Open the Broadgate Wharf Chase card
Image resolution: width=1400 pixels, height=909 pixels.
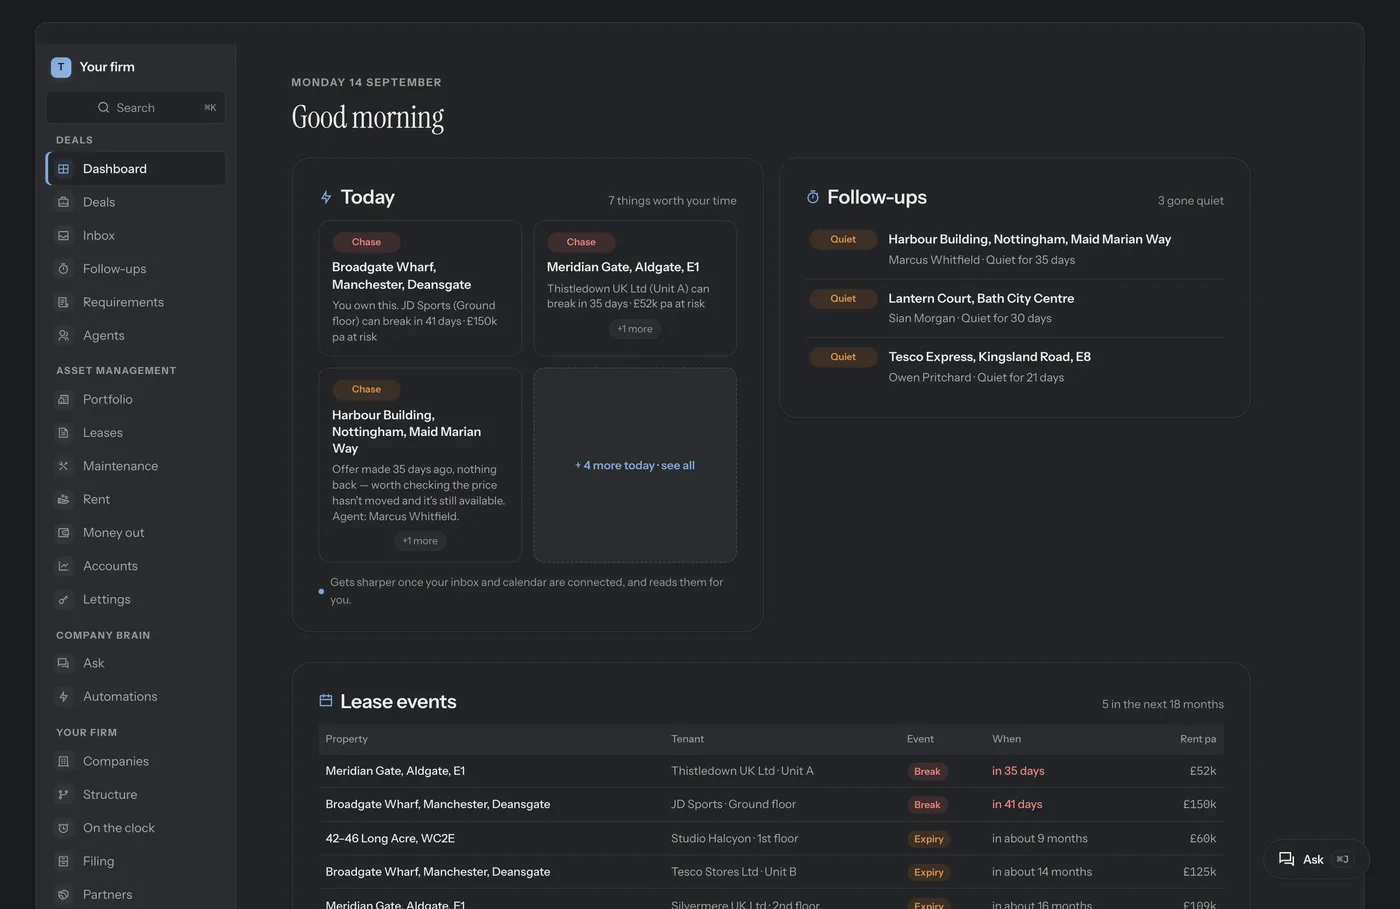coord(420,288)
